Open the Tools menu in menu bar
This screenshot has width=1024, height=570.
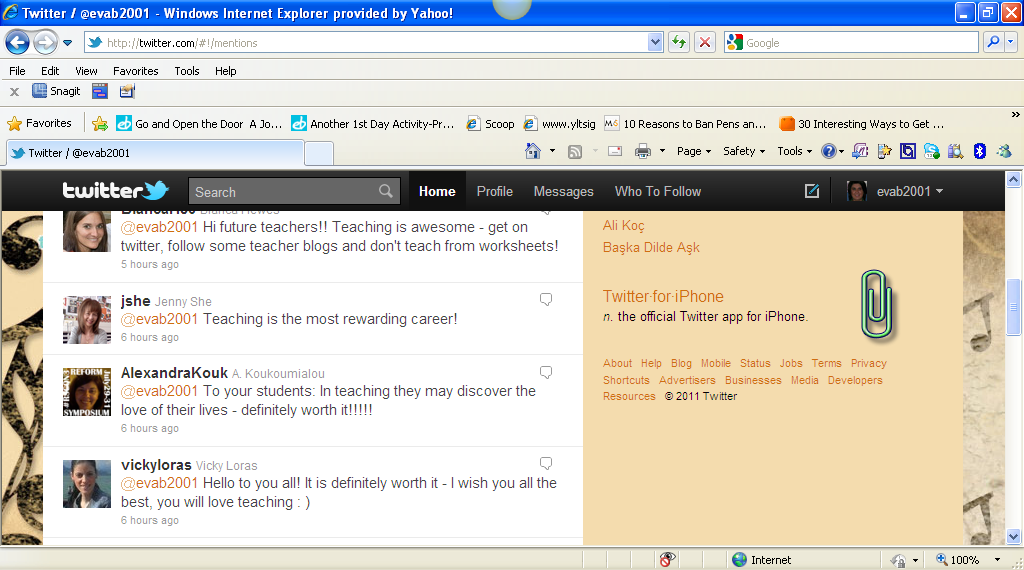point(187,71)
